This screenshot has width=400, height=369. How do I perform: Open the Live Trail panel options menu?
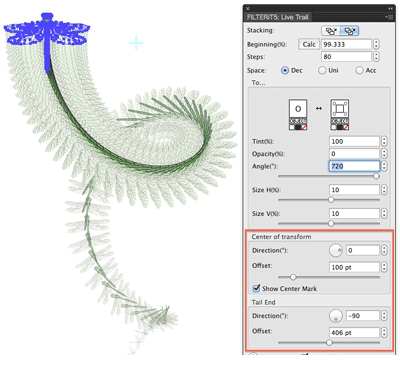pyautogui.click(x=389, y=17)
